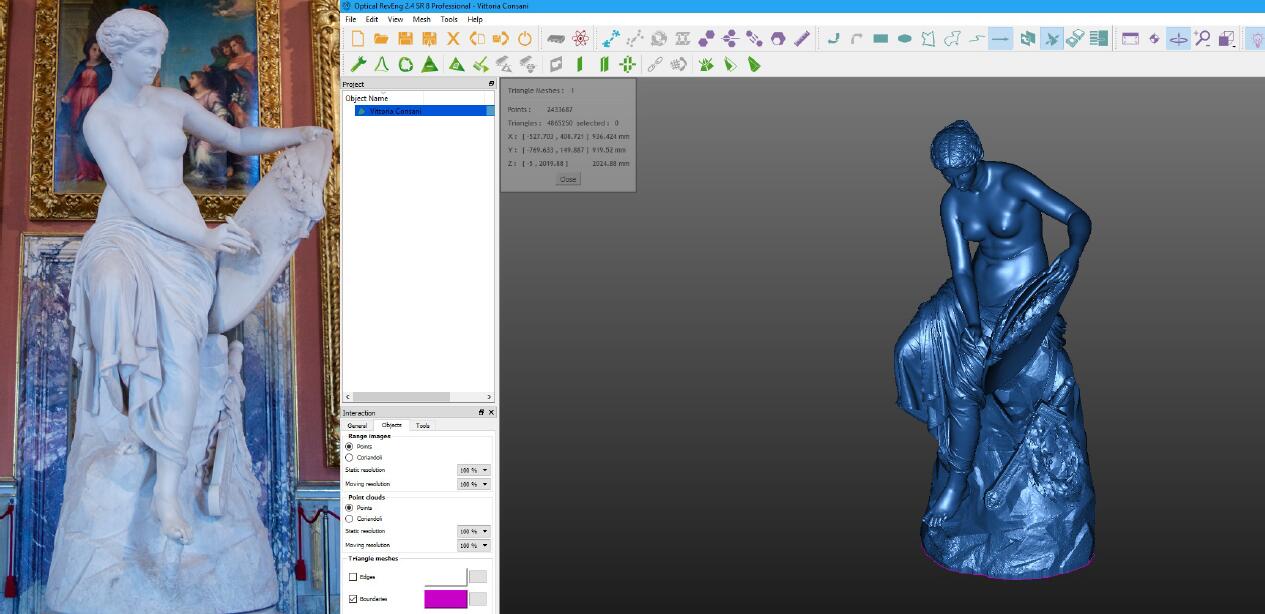
Task: Click the New project icon
Action: pyautogui.click(x=358, y=39)
